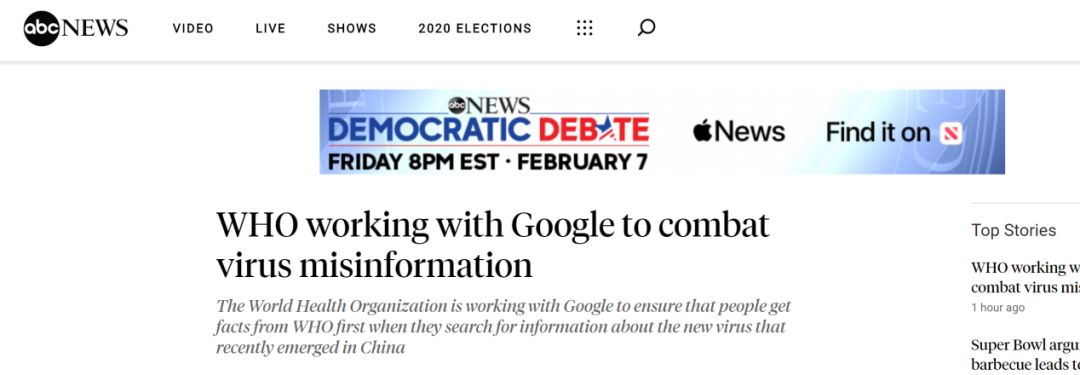Click the article italic summary paragraph

pos(503,327)
